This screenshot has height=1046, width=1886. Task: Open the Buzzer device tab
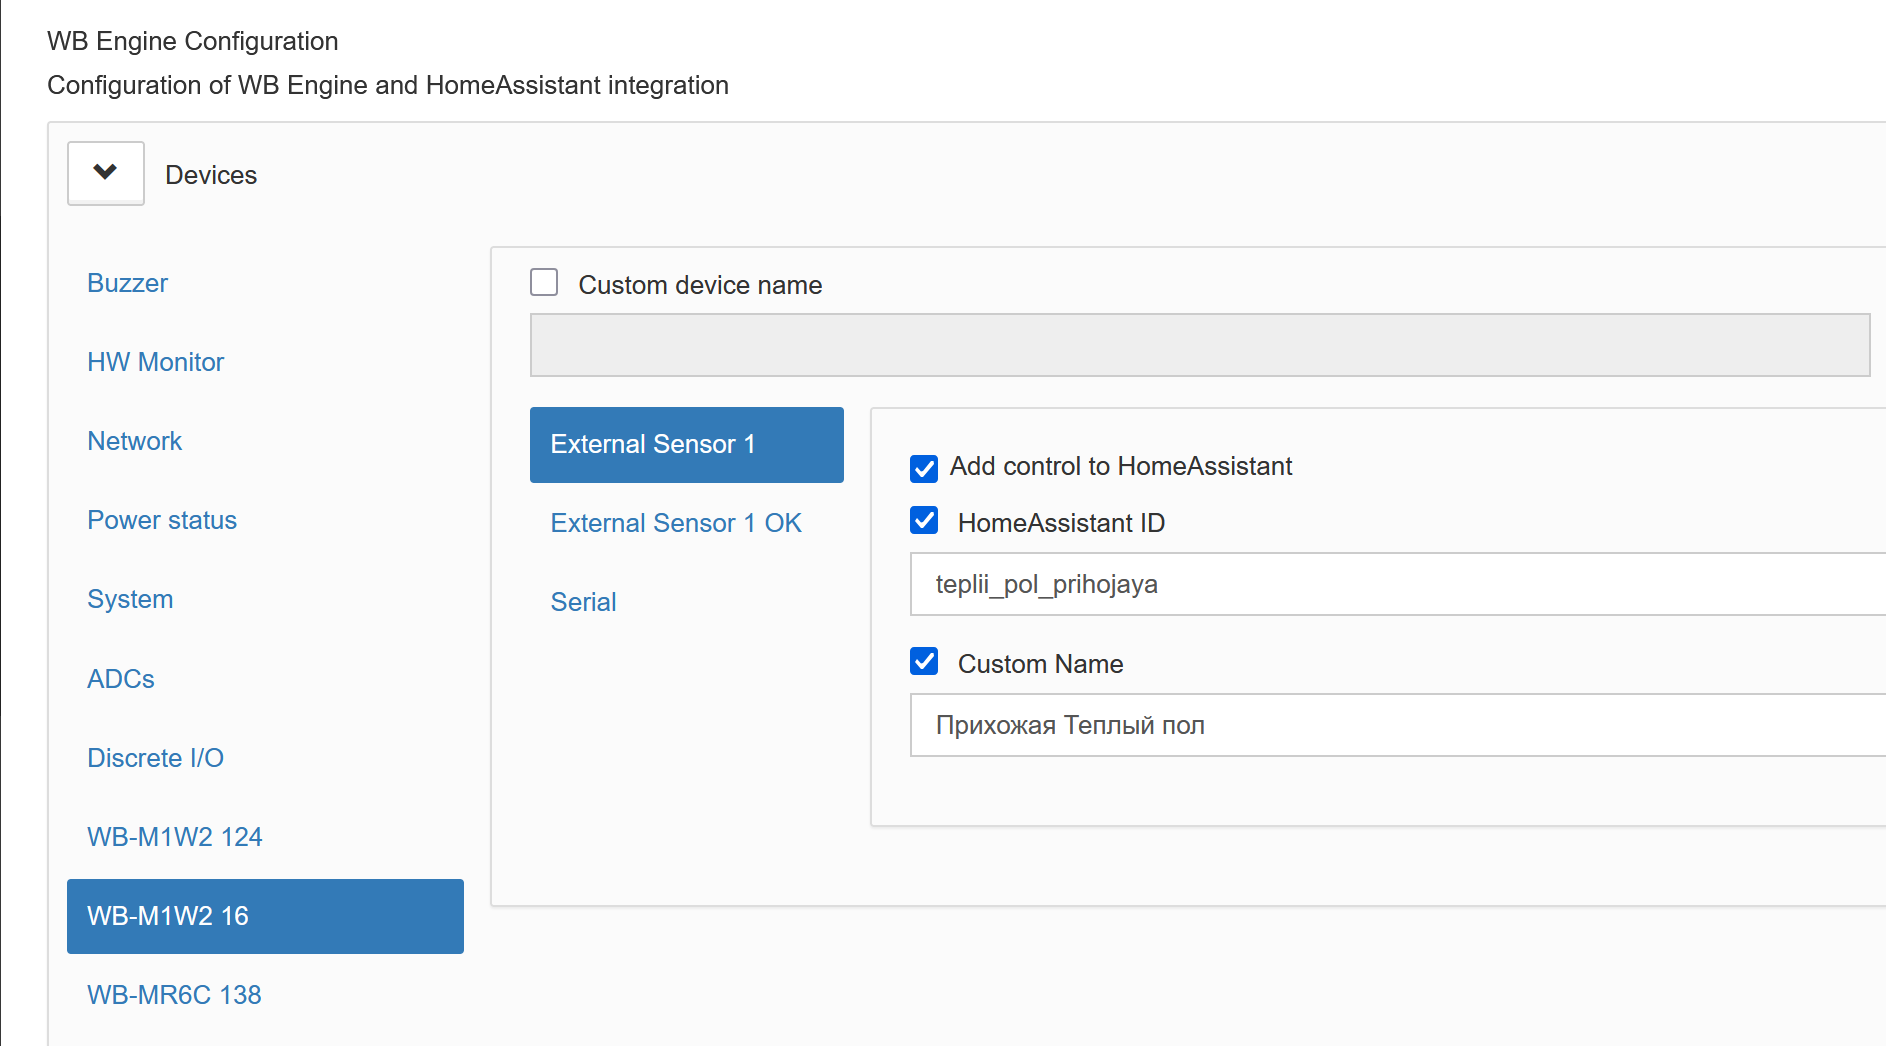127,283
